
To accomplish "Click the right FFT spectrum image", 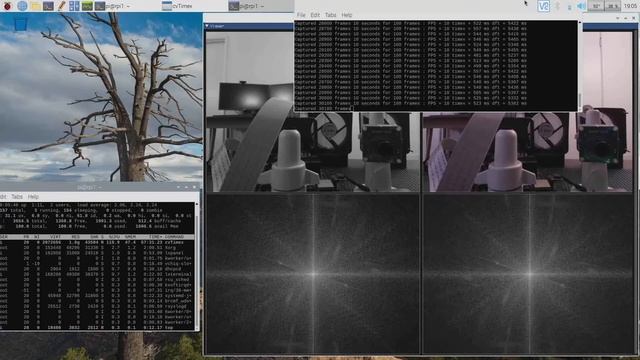I will (x=527, y=273).
